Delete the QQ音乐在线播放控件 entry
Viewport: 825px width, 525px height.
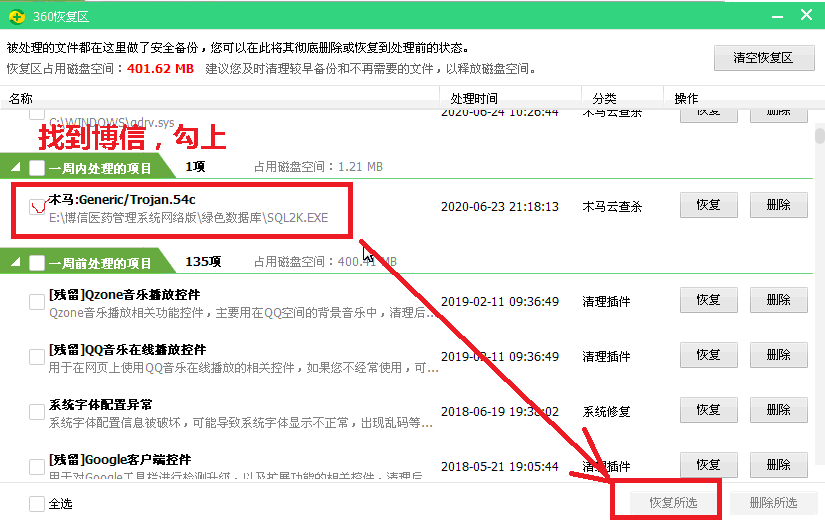[779, 355]
